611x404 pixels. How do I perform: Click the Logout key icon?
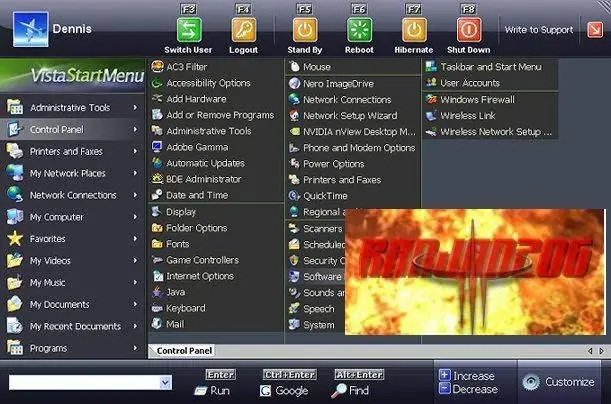(x=244, y=30)
